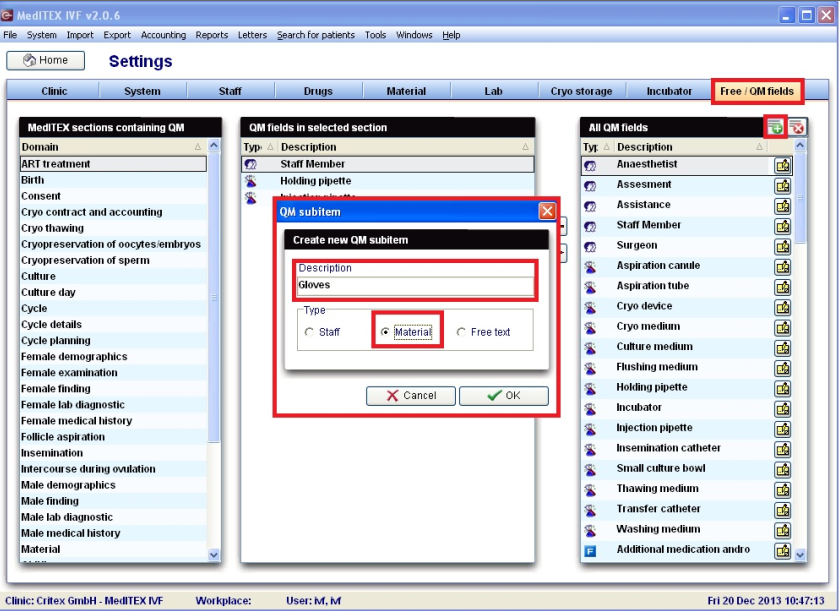Close the QM subitem dialog window
This screenshot has height=611, width=840.
547,211
